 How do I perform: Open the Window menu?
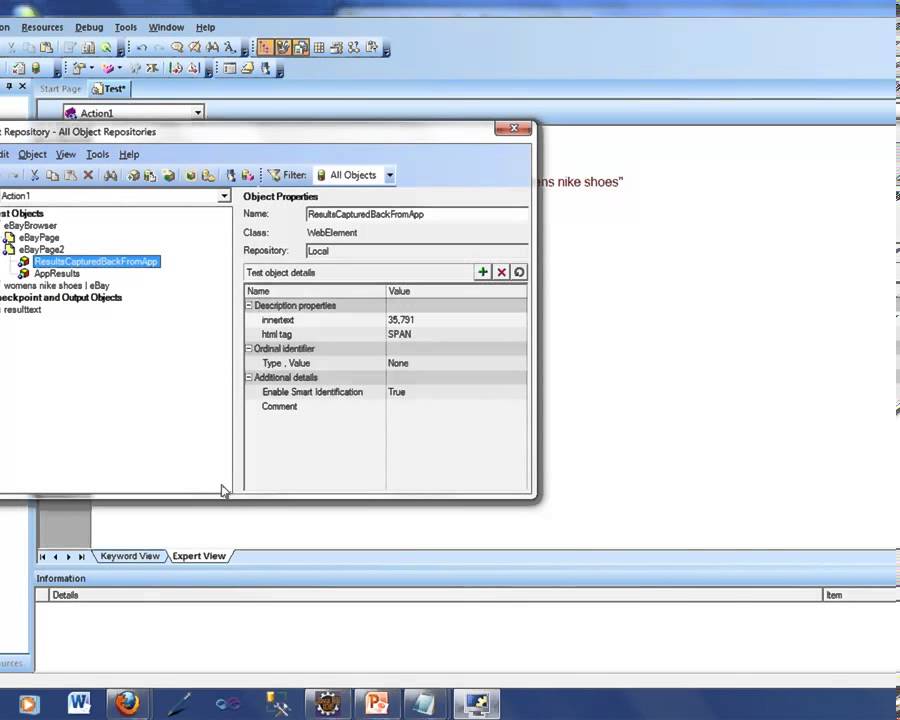[x=166, y=27]
